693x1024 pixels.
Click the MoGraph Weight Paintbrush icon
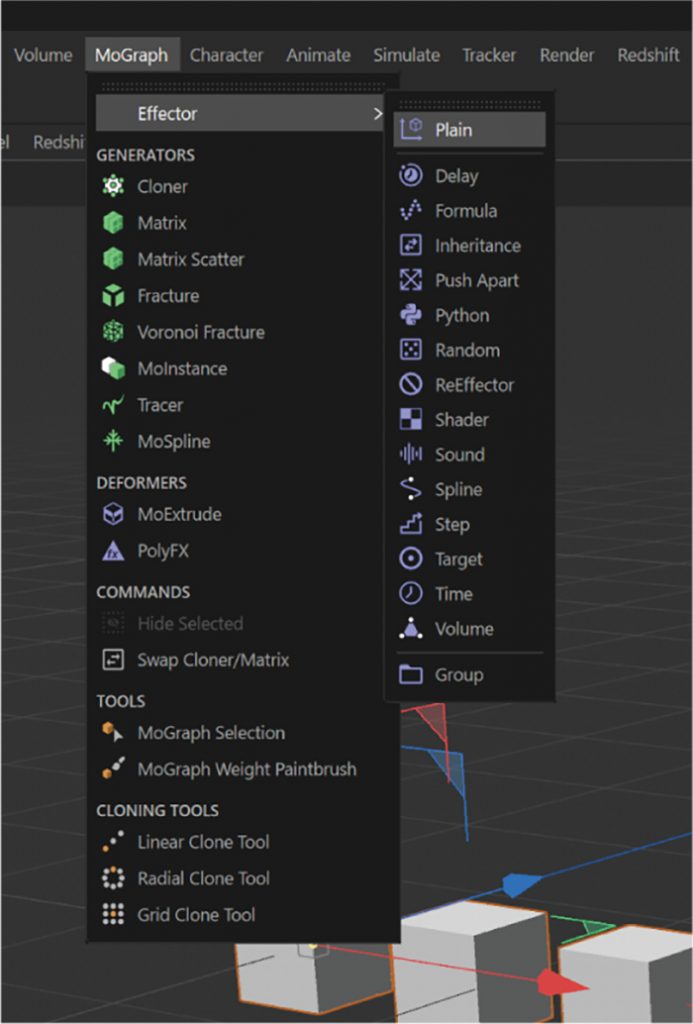pyautogui.click(x=112, y=769)
